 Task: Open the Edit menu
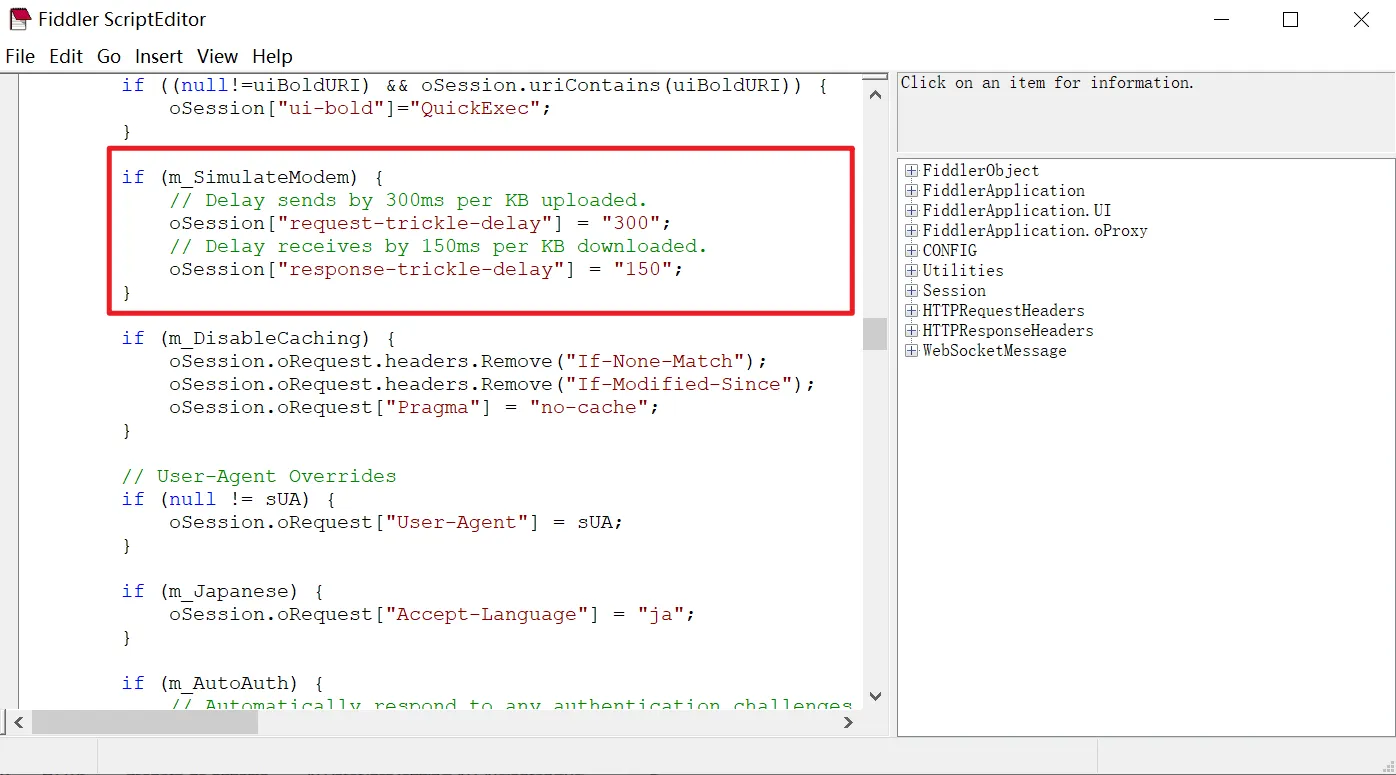click(x=66, y=56)
